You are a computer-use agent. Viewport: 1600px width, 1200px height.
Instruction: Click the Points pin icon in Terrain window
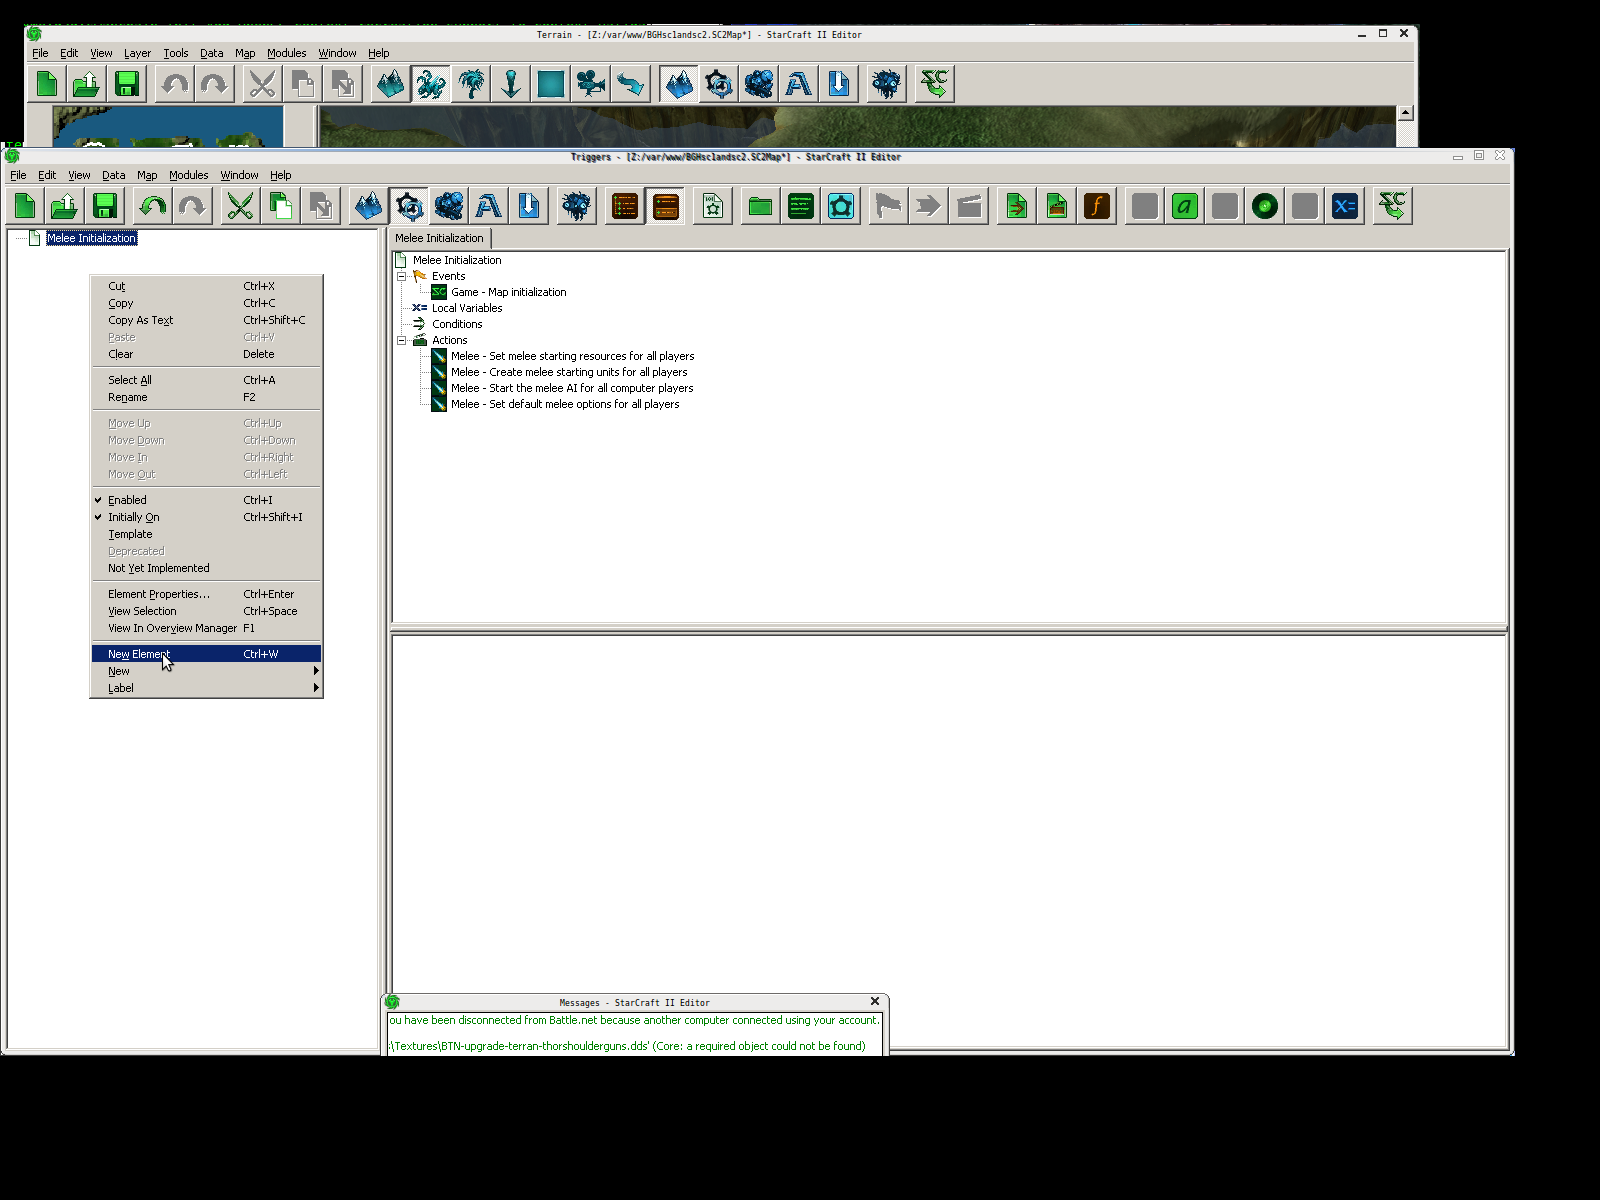coord(511,84)
